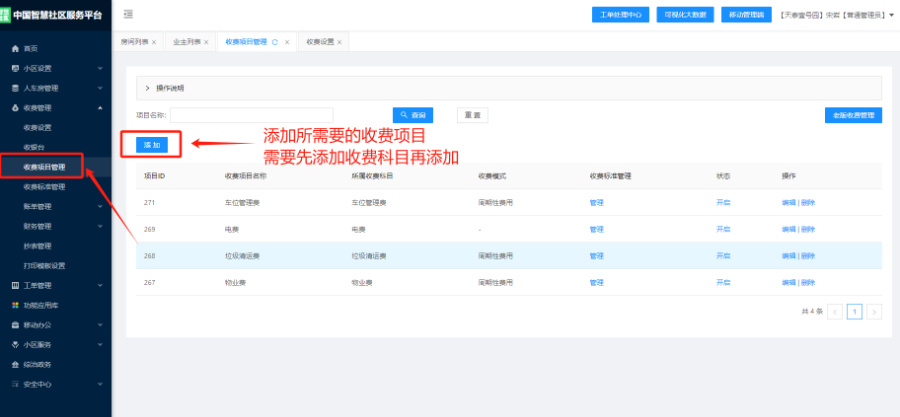The width and height of the screenshot is (900, 417).
Task: Switch to the 房间列表 tab
Action: [x=134, y=42]
